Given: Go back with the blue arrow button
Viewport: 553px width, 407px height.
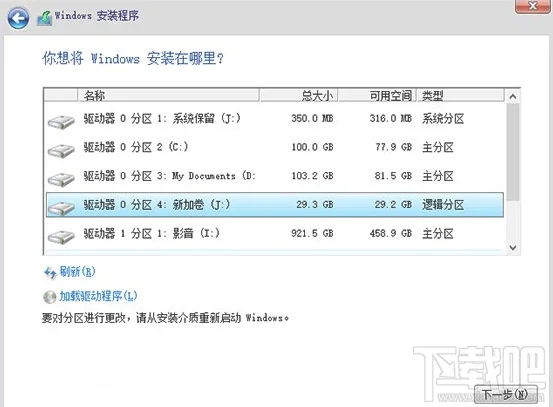Looking at the screenshot, I should [18, 18].
